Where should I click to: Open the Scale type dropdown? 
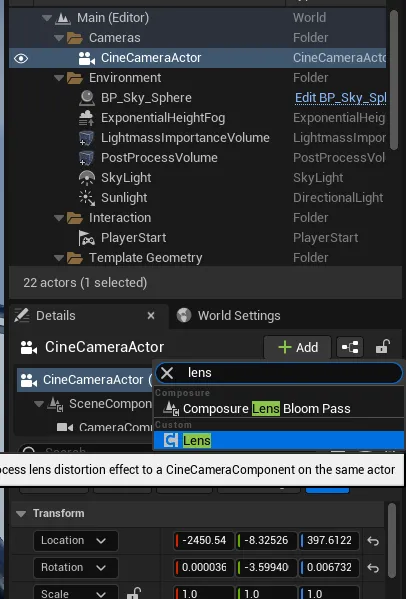click(x=76, y=593)
